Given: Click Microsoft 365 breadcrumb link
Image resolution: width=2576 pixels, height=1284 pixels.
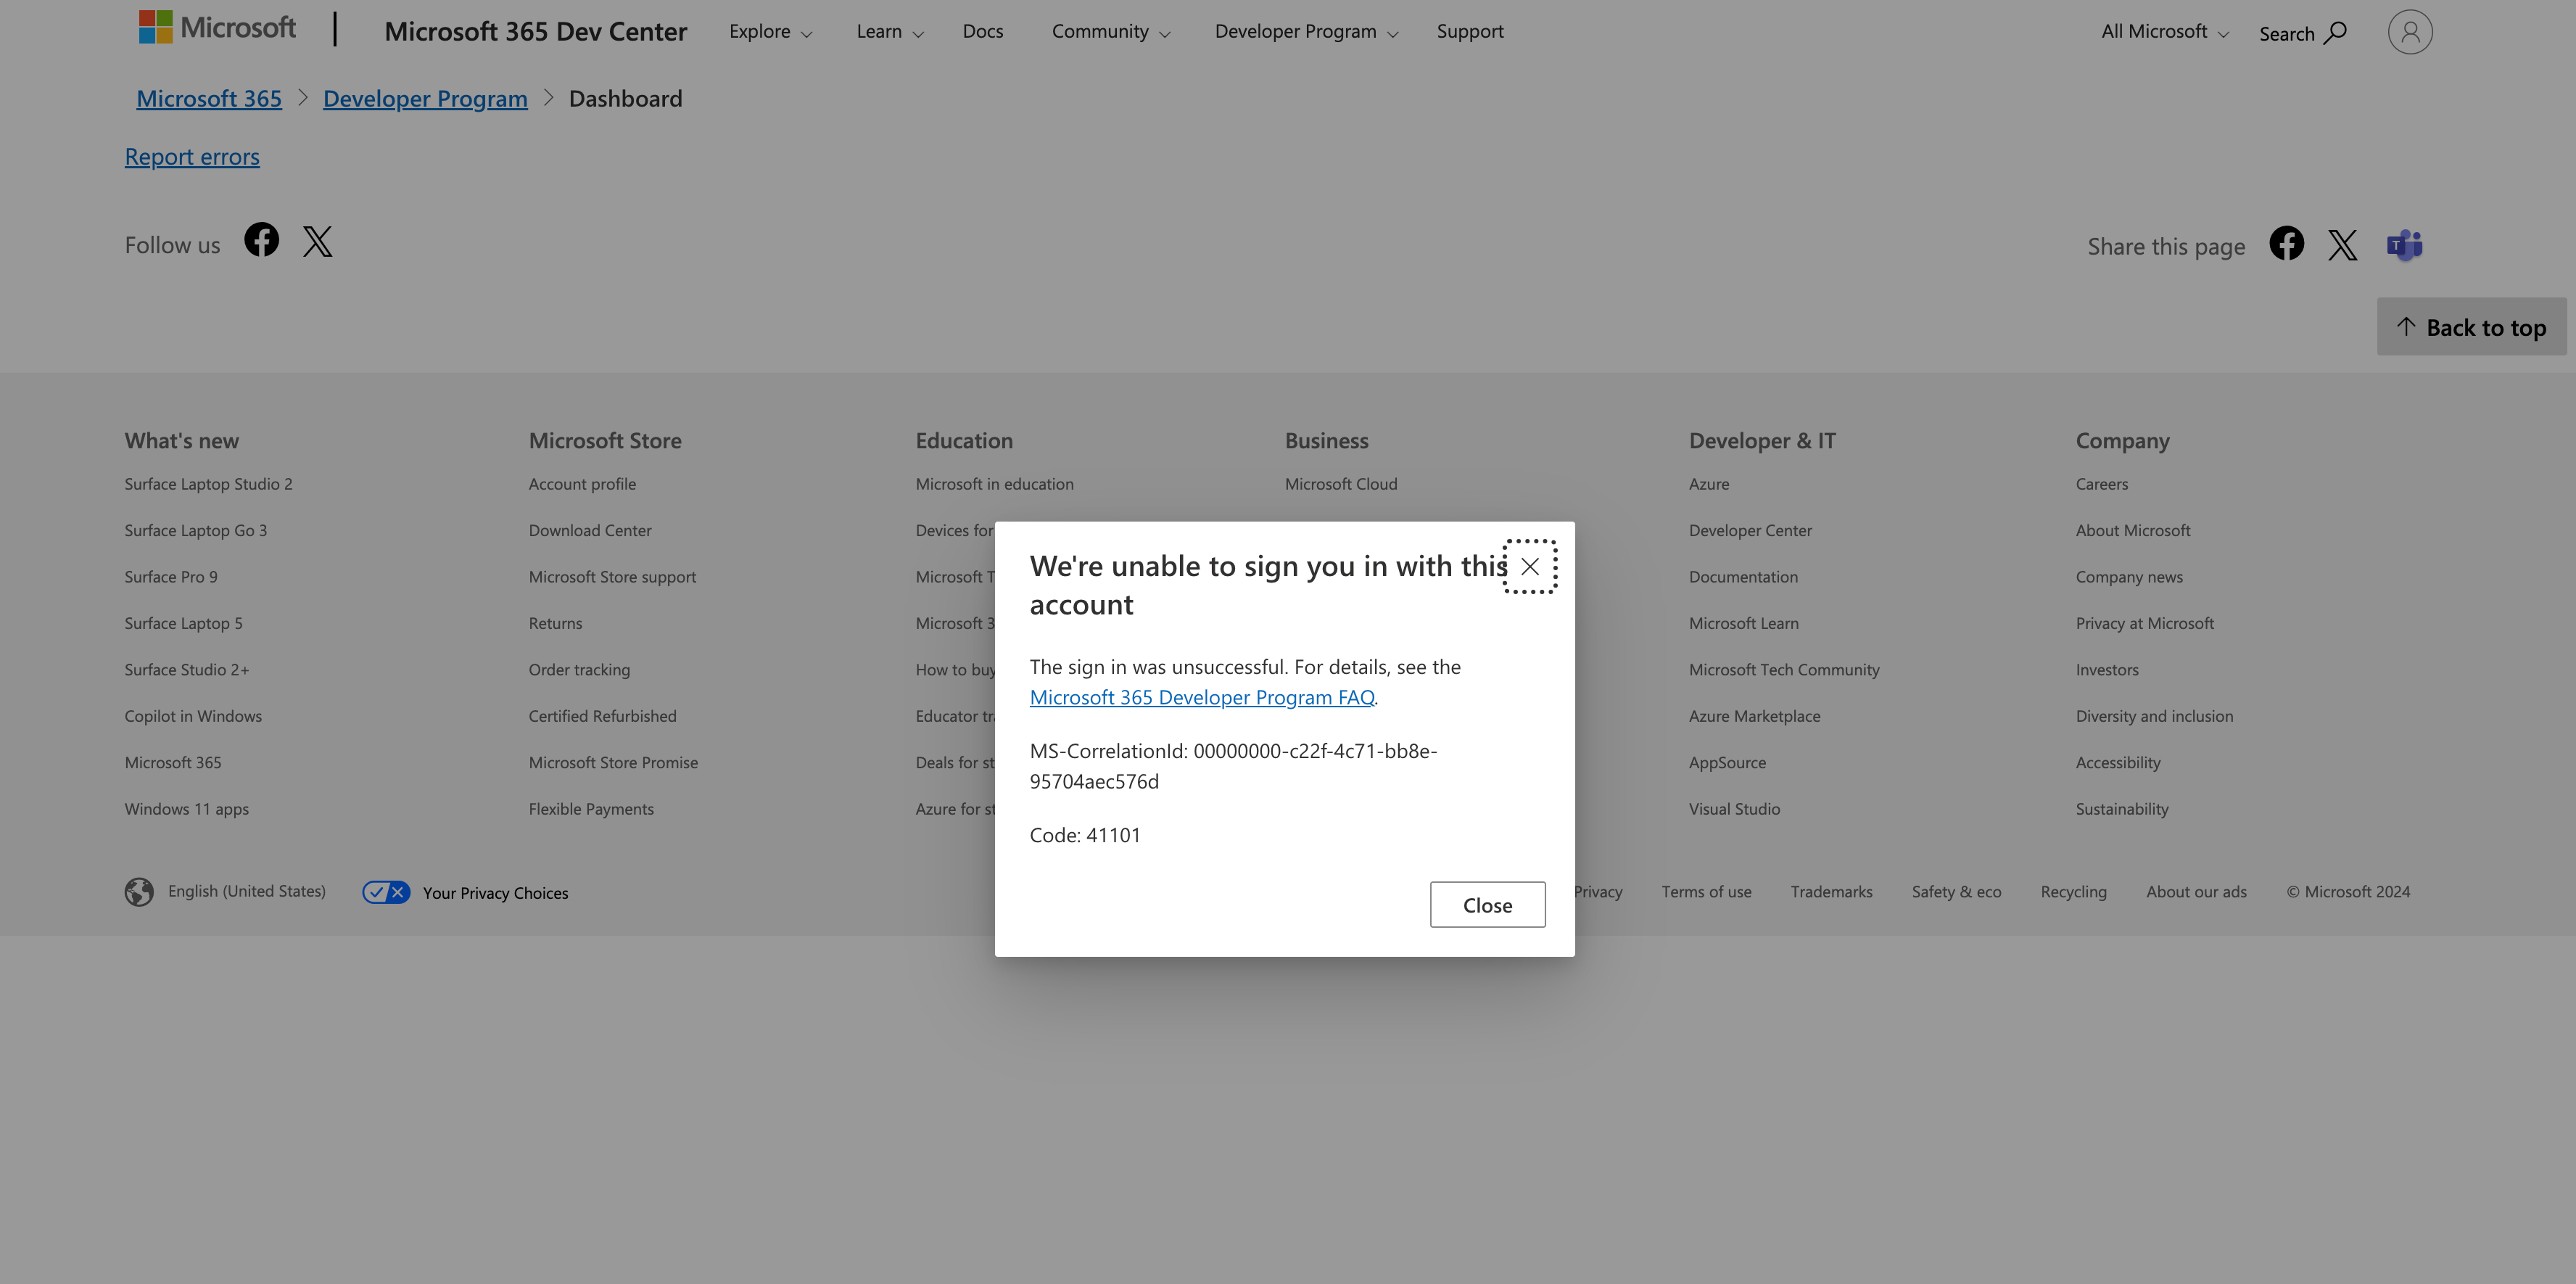Looking at the screenshot, I should click(209, 99).
